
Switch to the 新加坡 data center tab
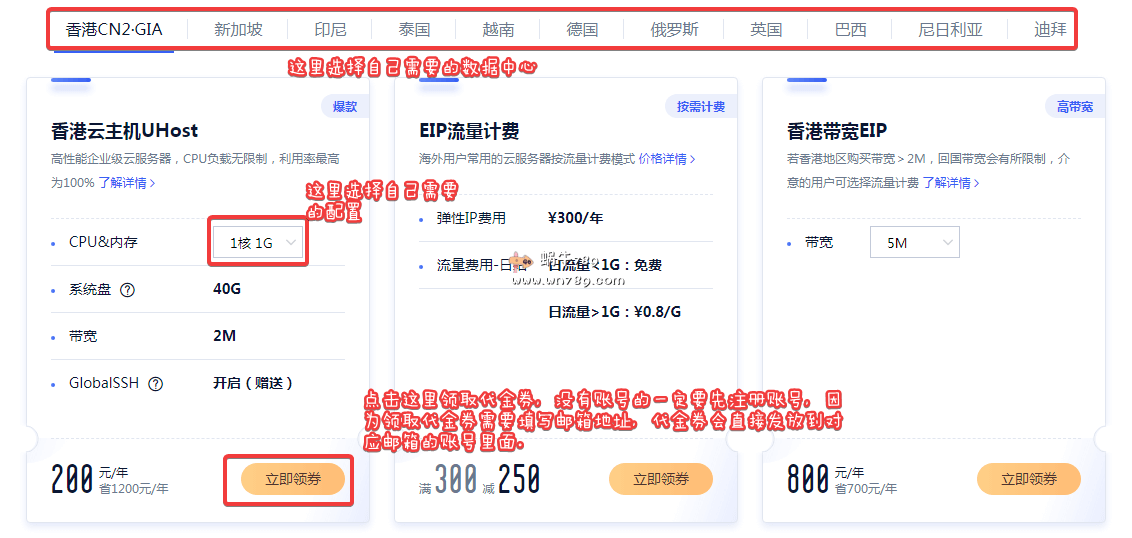point(238,29)
